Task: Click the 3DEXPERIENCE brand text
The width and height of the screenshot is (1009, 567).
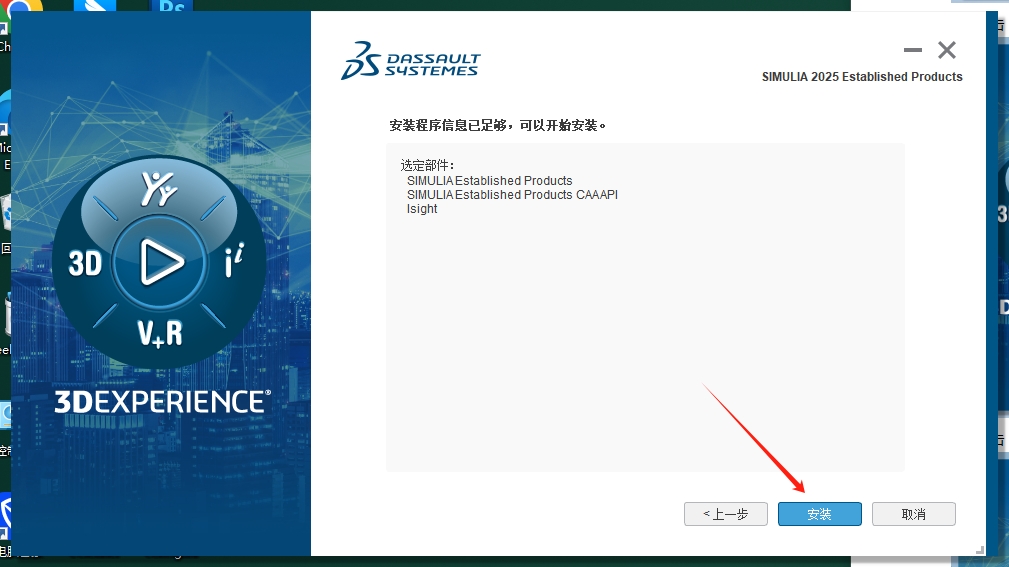Action: click(162, 402)
